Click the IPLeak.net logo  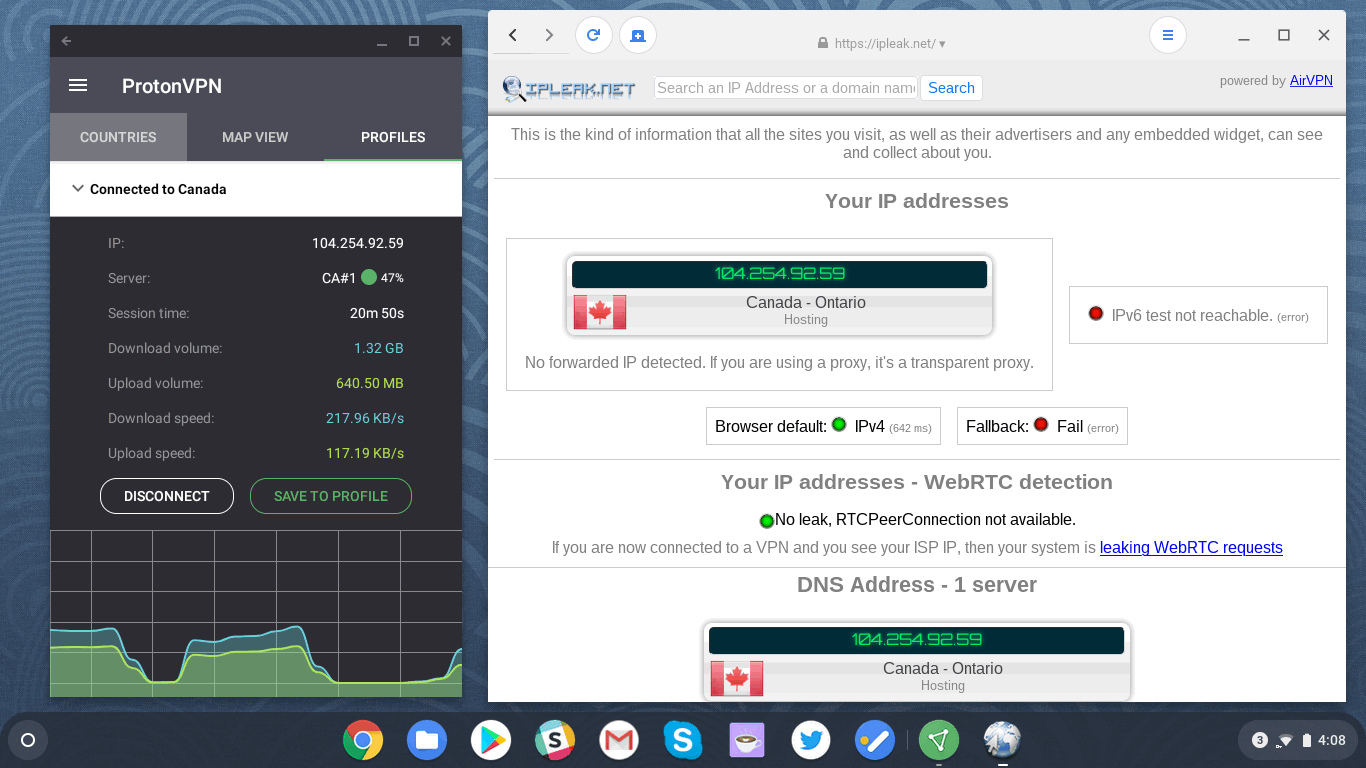point(569,88)
